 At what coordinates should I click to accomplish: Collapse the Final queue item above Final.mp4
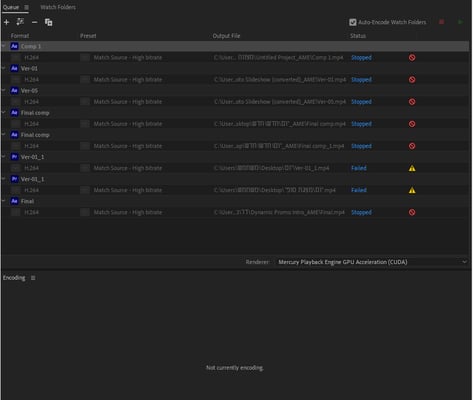click(4, 201)
